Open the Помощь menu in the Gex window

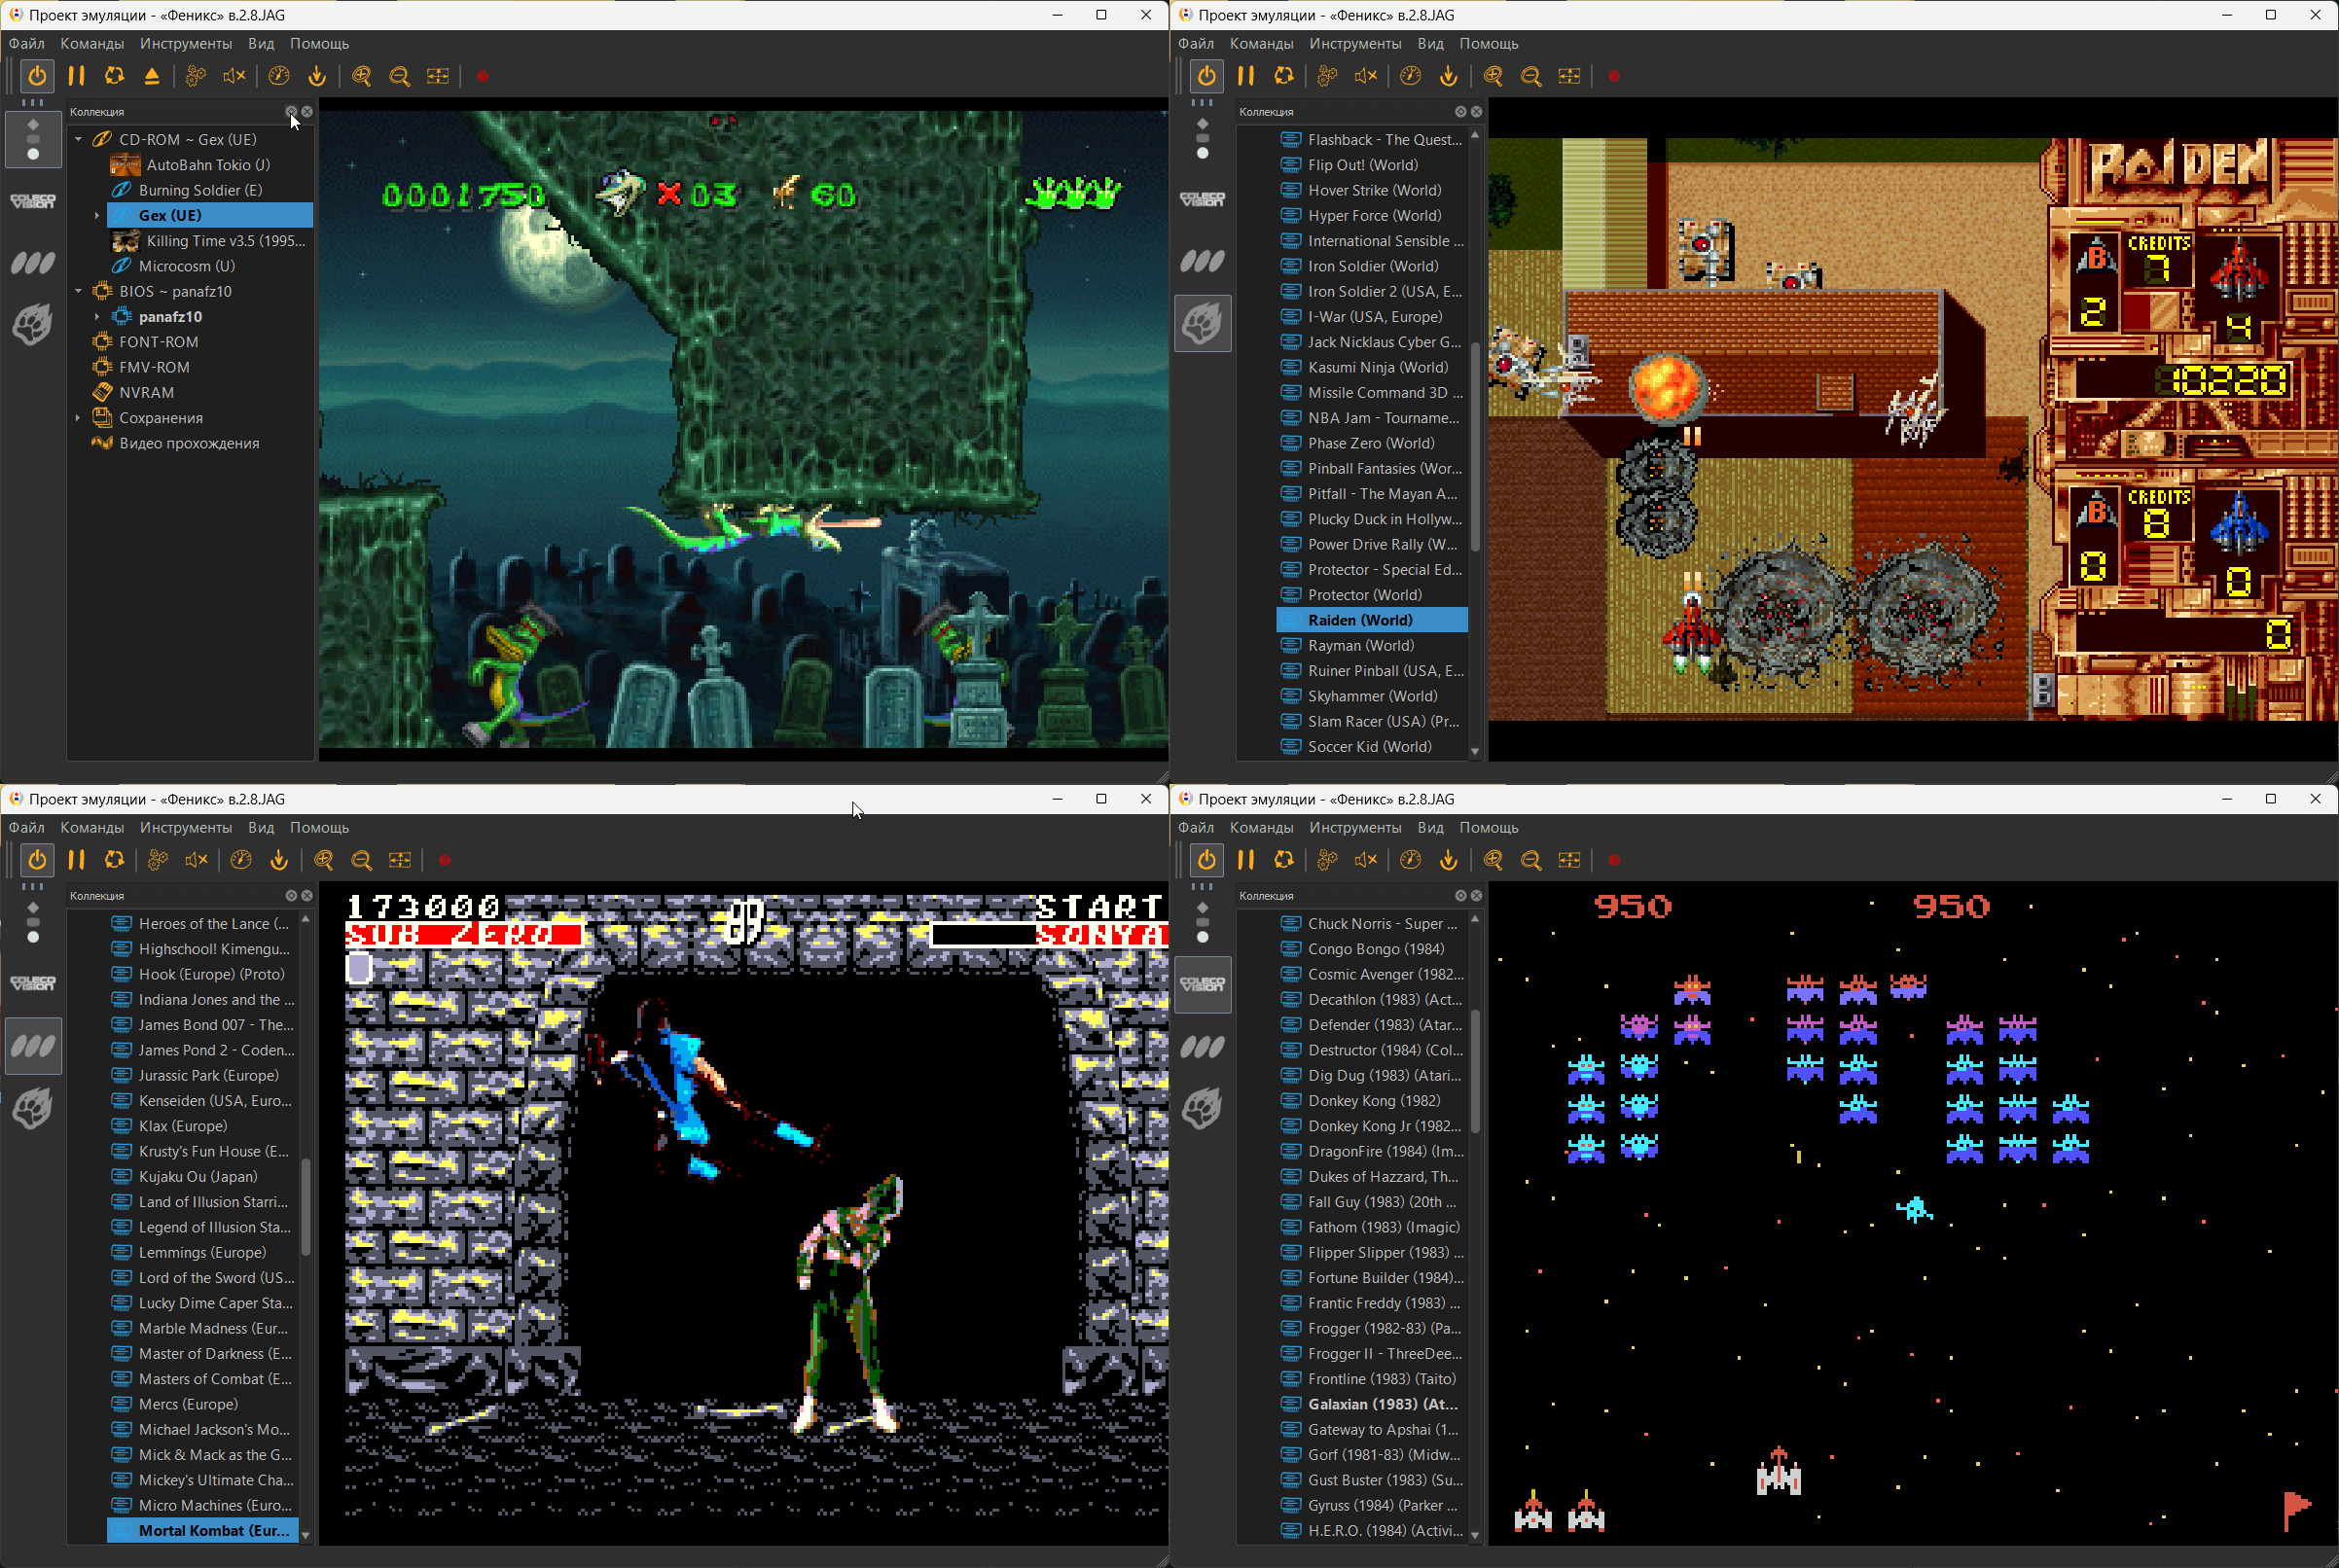click(x=319, y=44)
